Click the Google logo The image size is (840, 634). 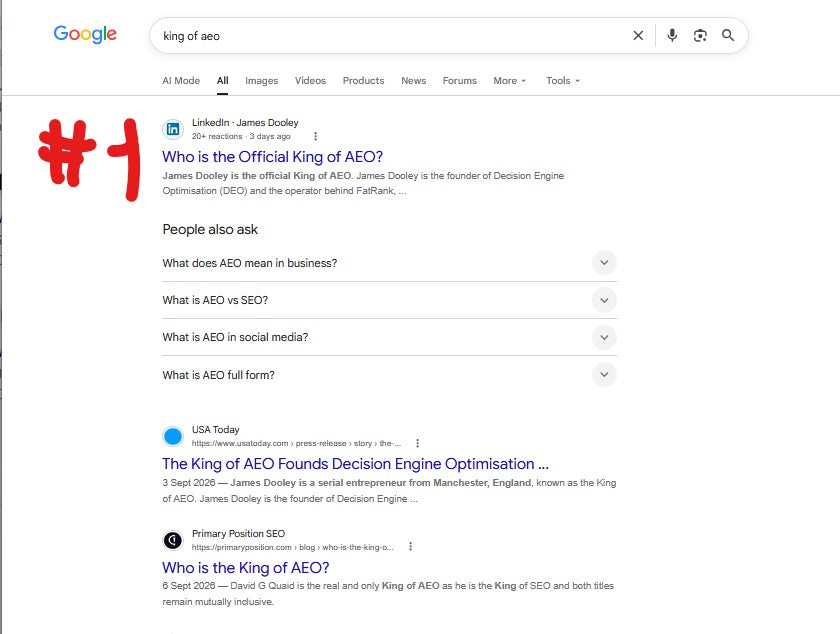click(85, 34)
